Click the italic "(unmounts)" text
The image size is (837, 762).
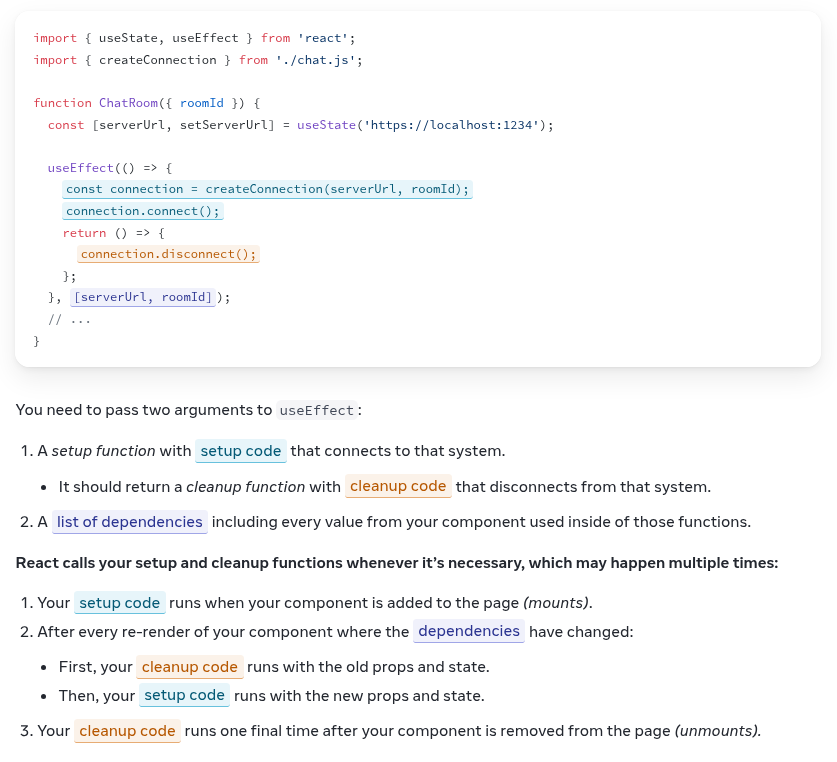pos(717,731)
